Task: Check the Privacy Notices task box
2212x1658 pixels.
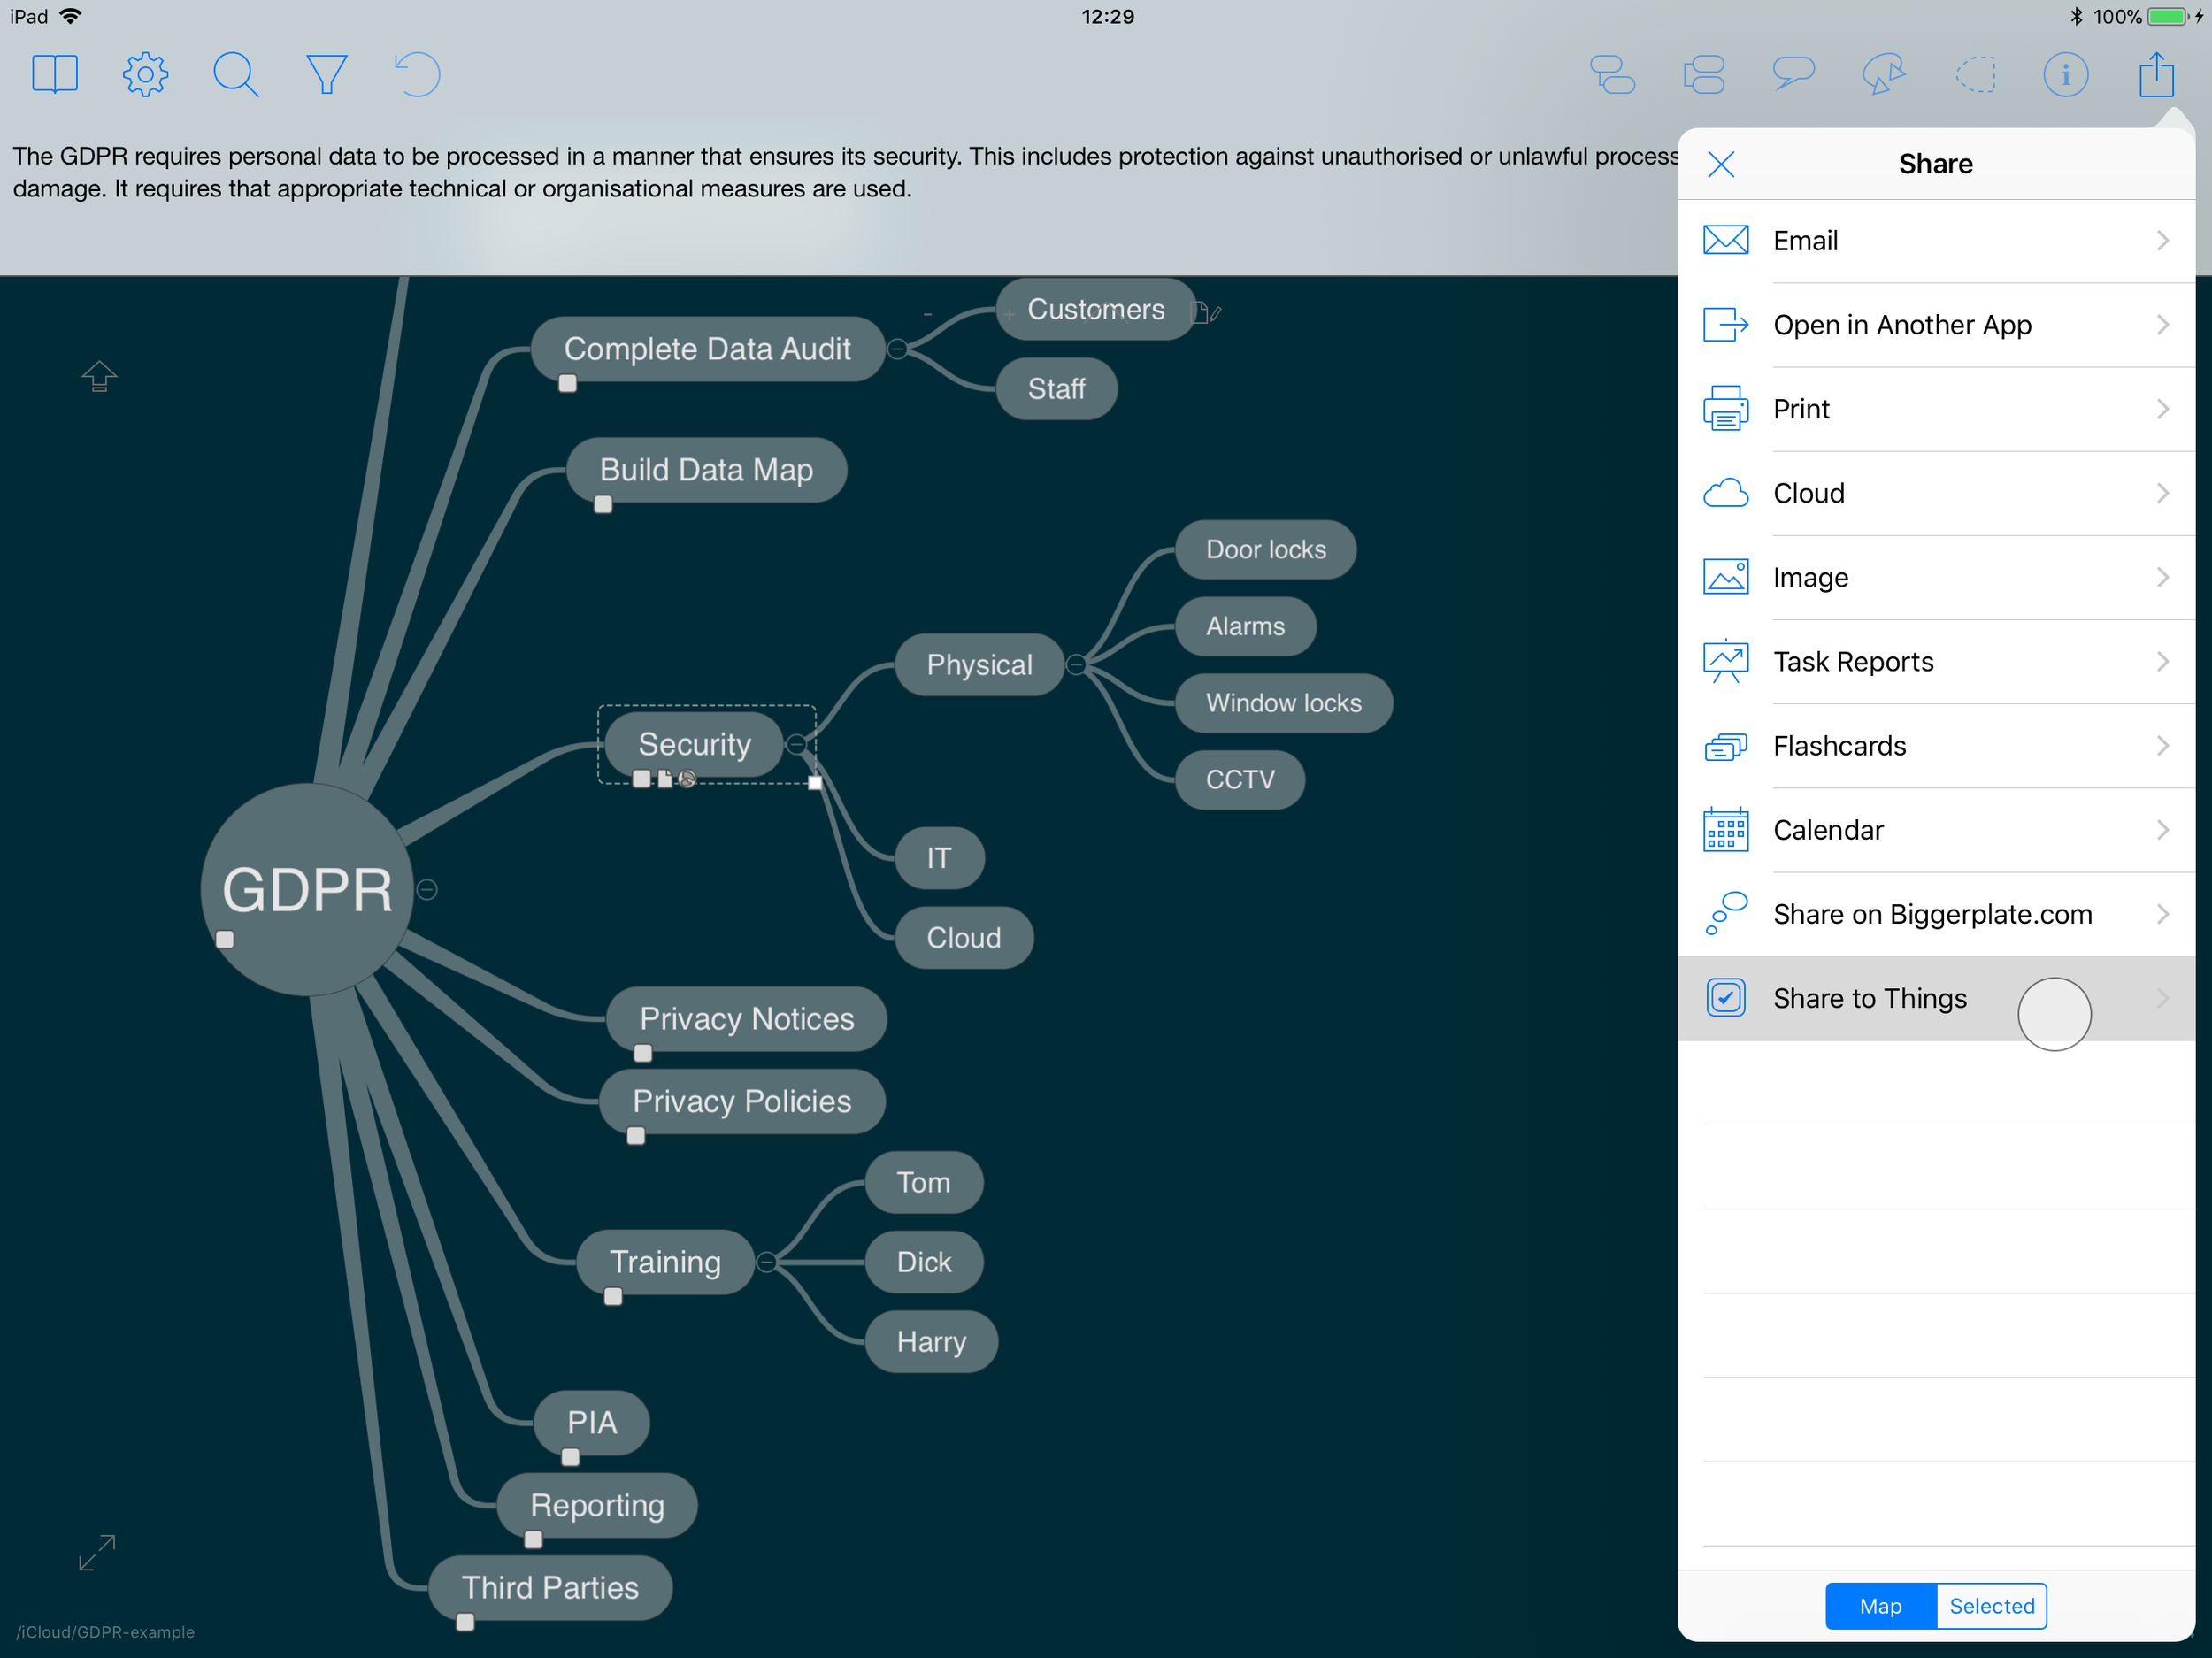Action: [x=643, y=1054]
